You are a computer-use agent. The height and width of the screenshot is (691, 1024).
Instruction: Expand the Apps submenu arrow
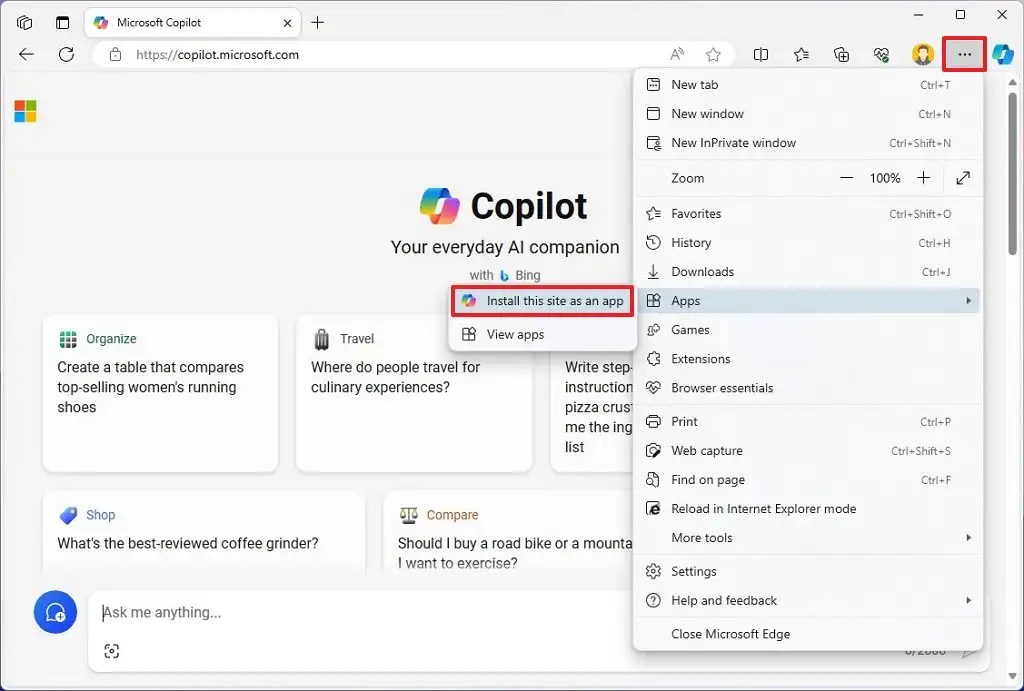[x=967, y=300]
